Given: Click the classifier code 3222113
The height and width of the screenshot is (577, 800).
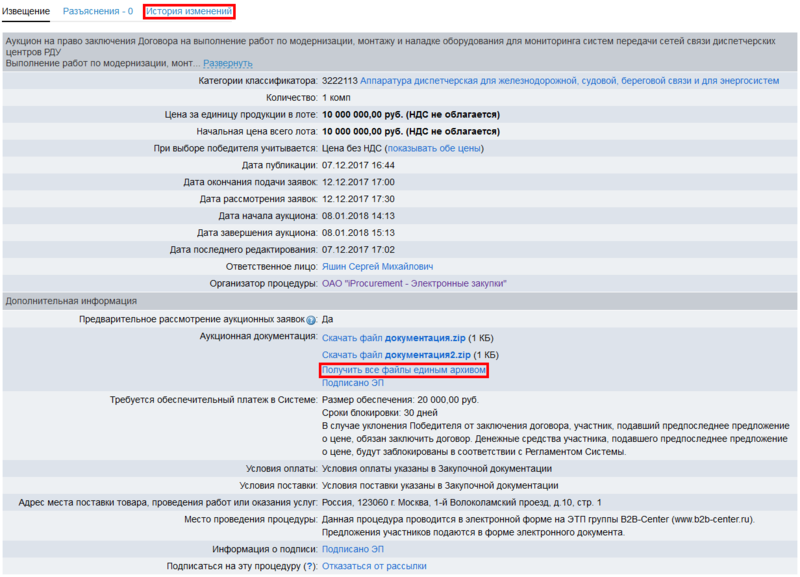Looking at the screenshot, I should [x=340, y=80].
